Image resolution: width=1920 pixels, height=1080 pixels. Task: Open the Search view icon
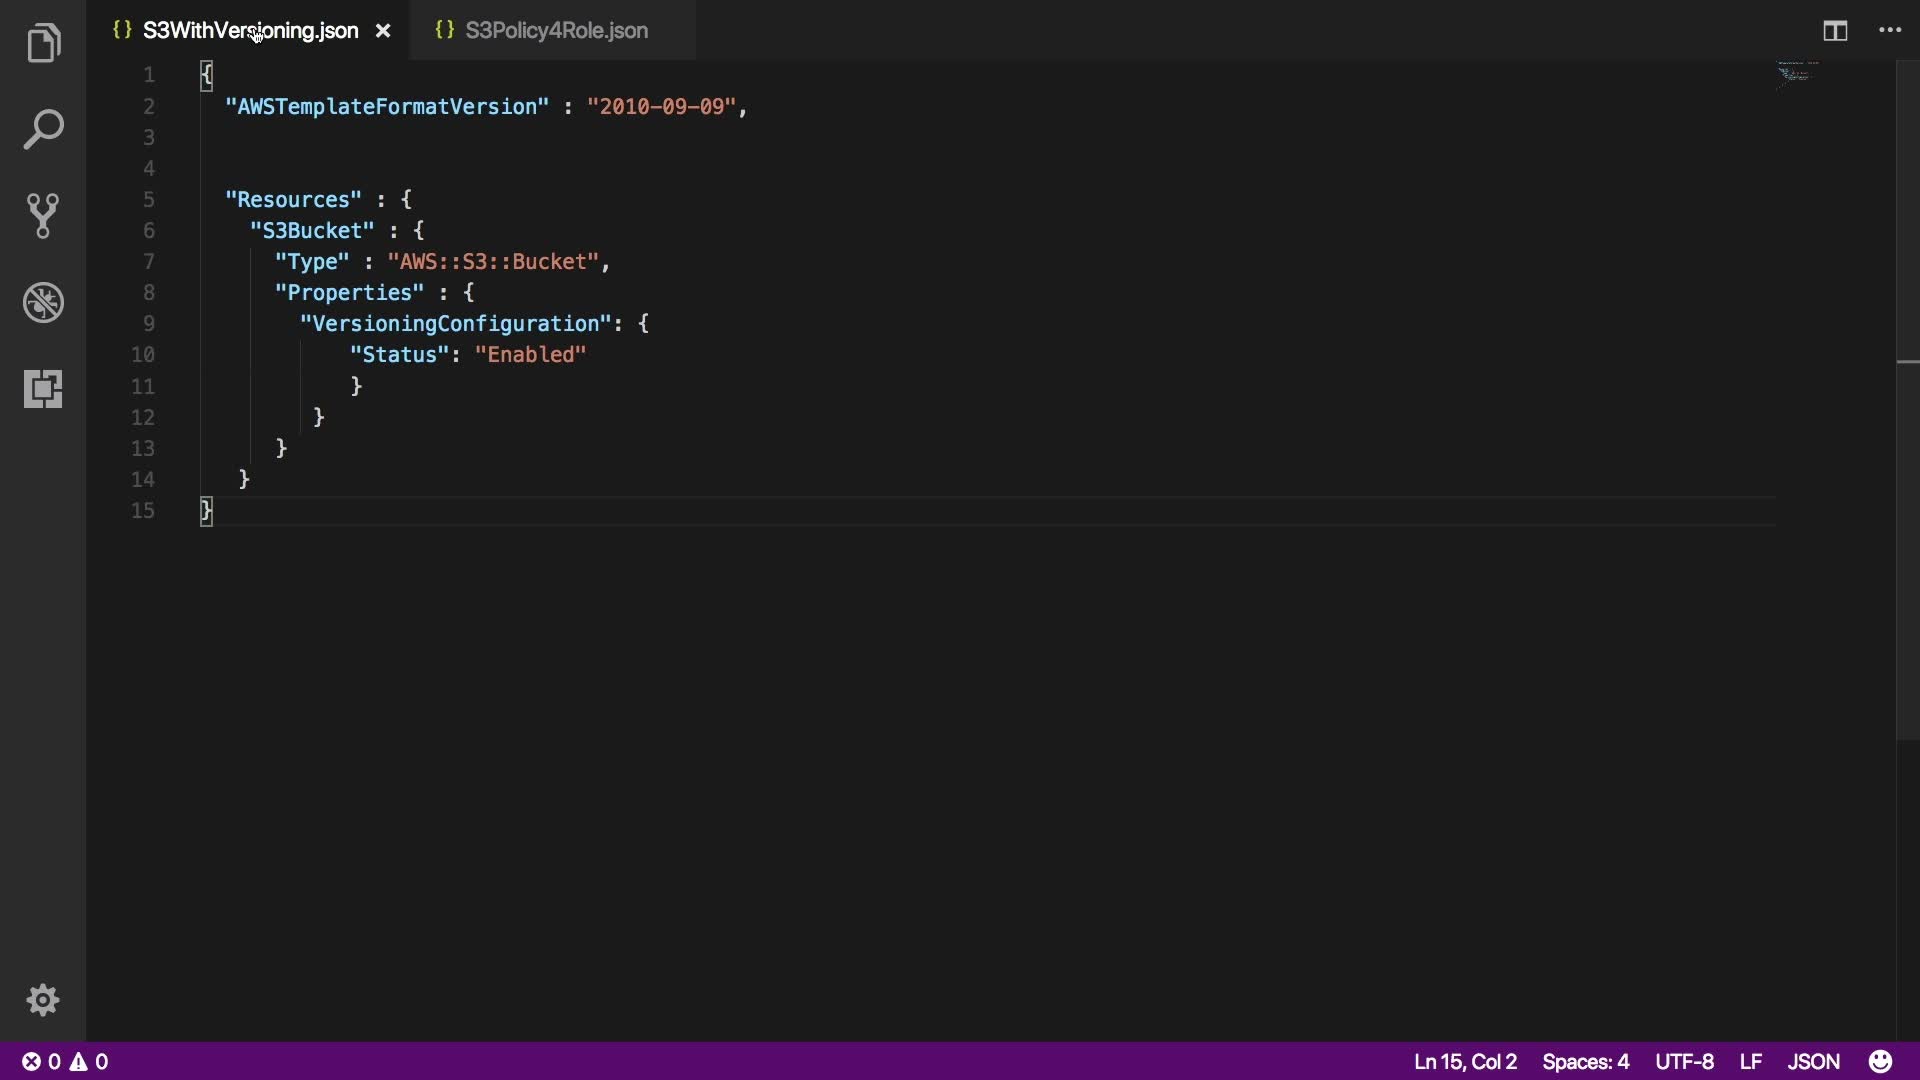[x=43, y=130]
